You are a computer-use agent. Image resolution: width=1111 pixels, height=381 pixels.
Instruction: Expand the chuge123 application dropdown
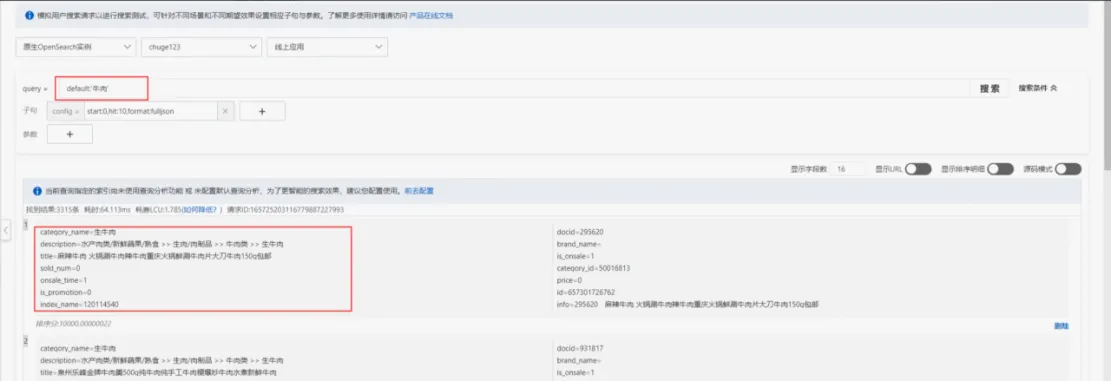(201, 47)
